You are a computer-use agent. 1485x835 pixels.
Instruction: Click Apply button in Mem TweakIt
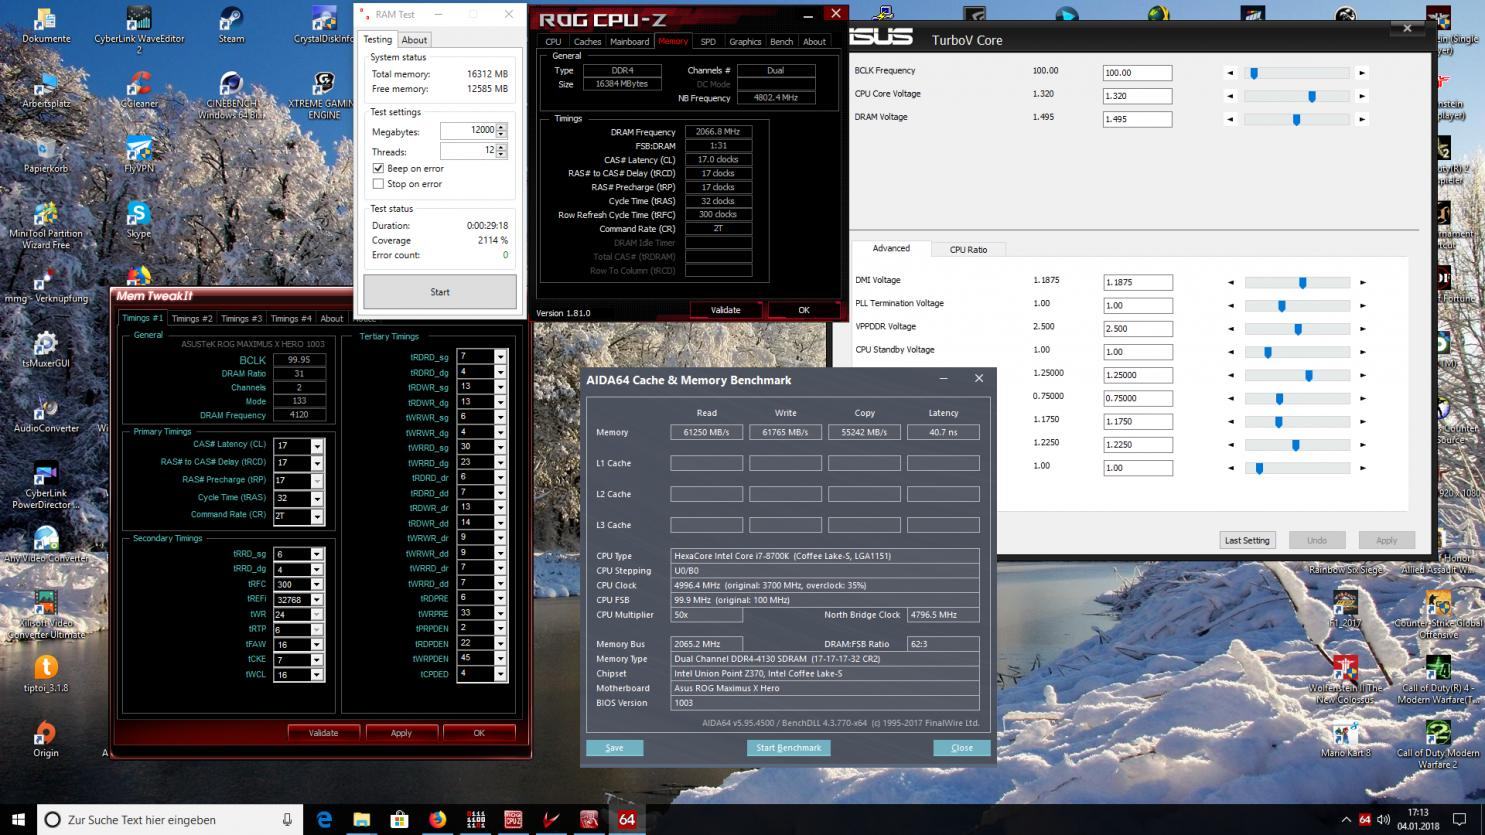click(x=401, y=733)
